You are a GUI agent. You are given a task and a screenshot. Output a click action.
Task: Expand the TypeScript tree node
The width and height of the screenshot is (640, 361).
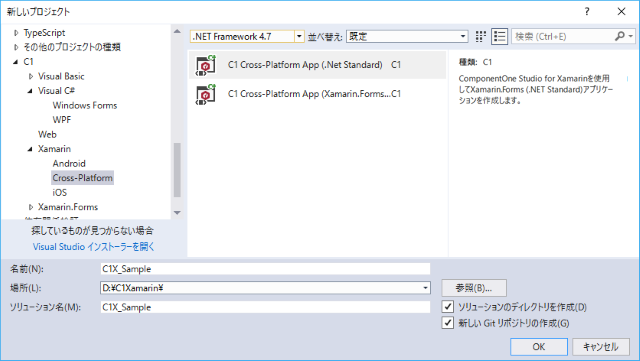[16, 33]
